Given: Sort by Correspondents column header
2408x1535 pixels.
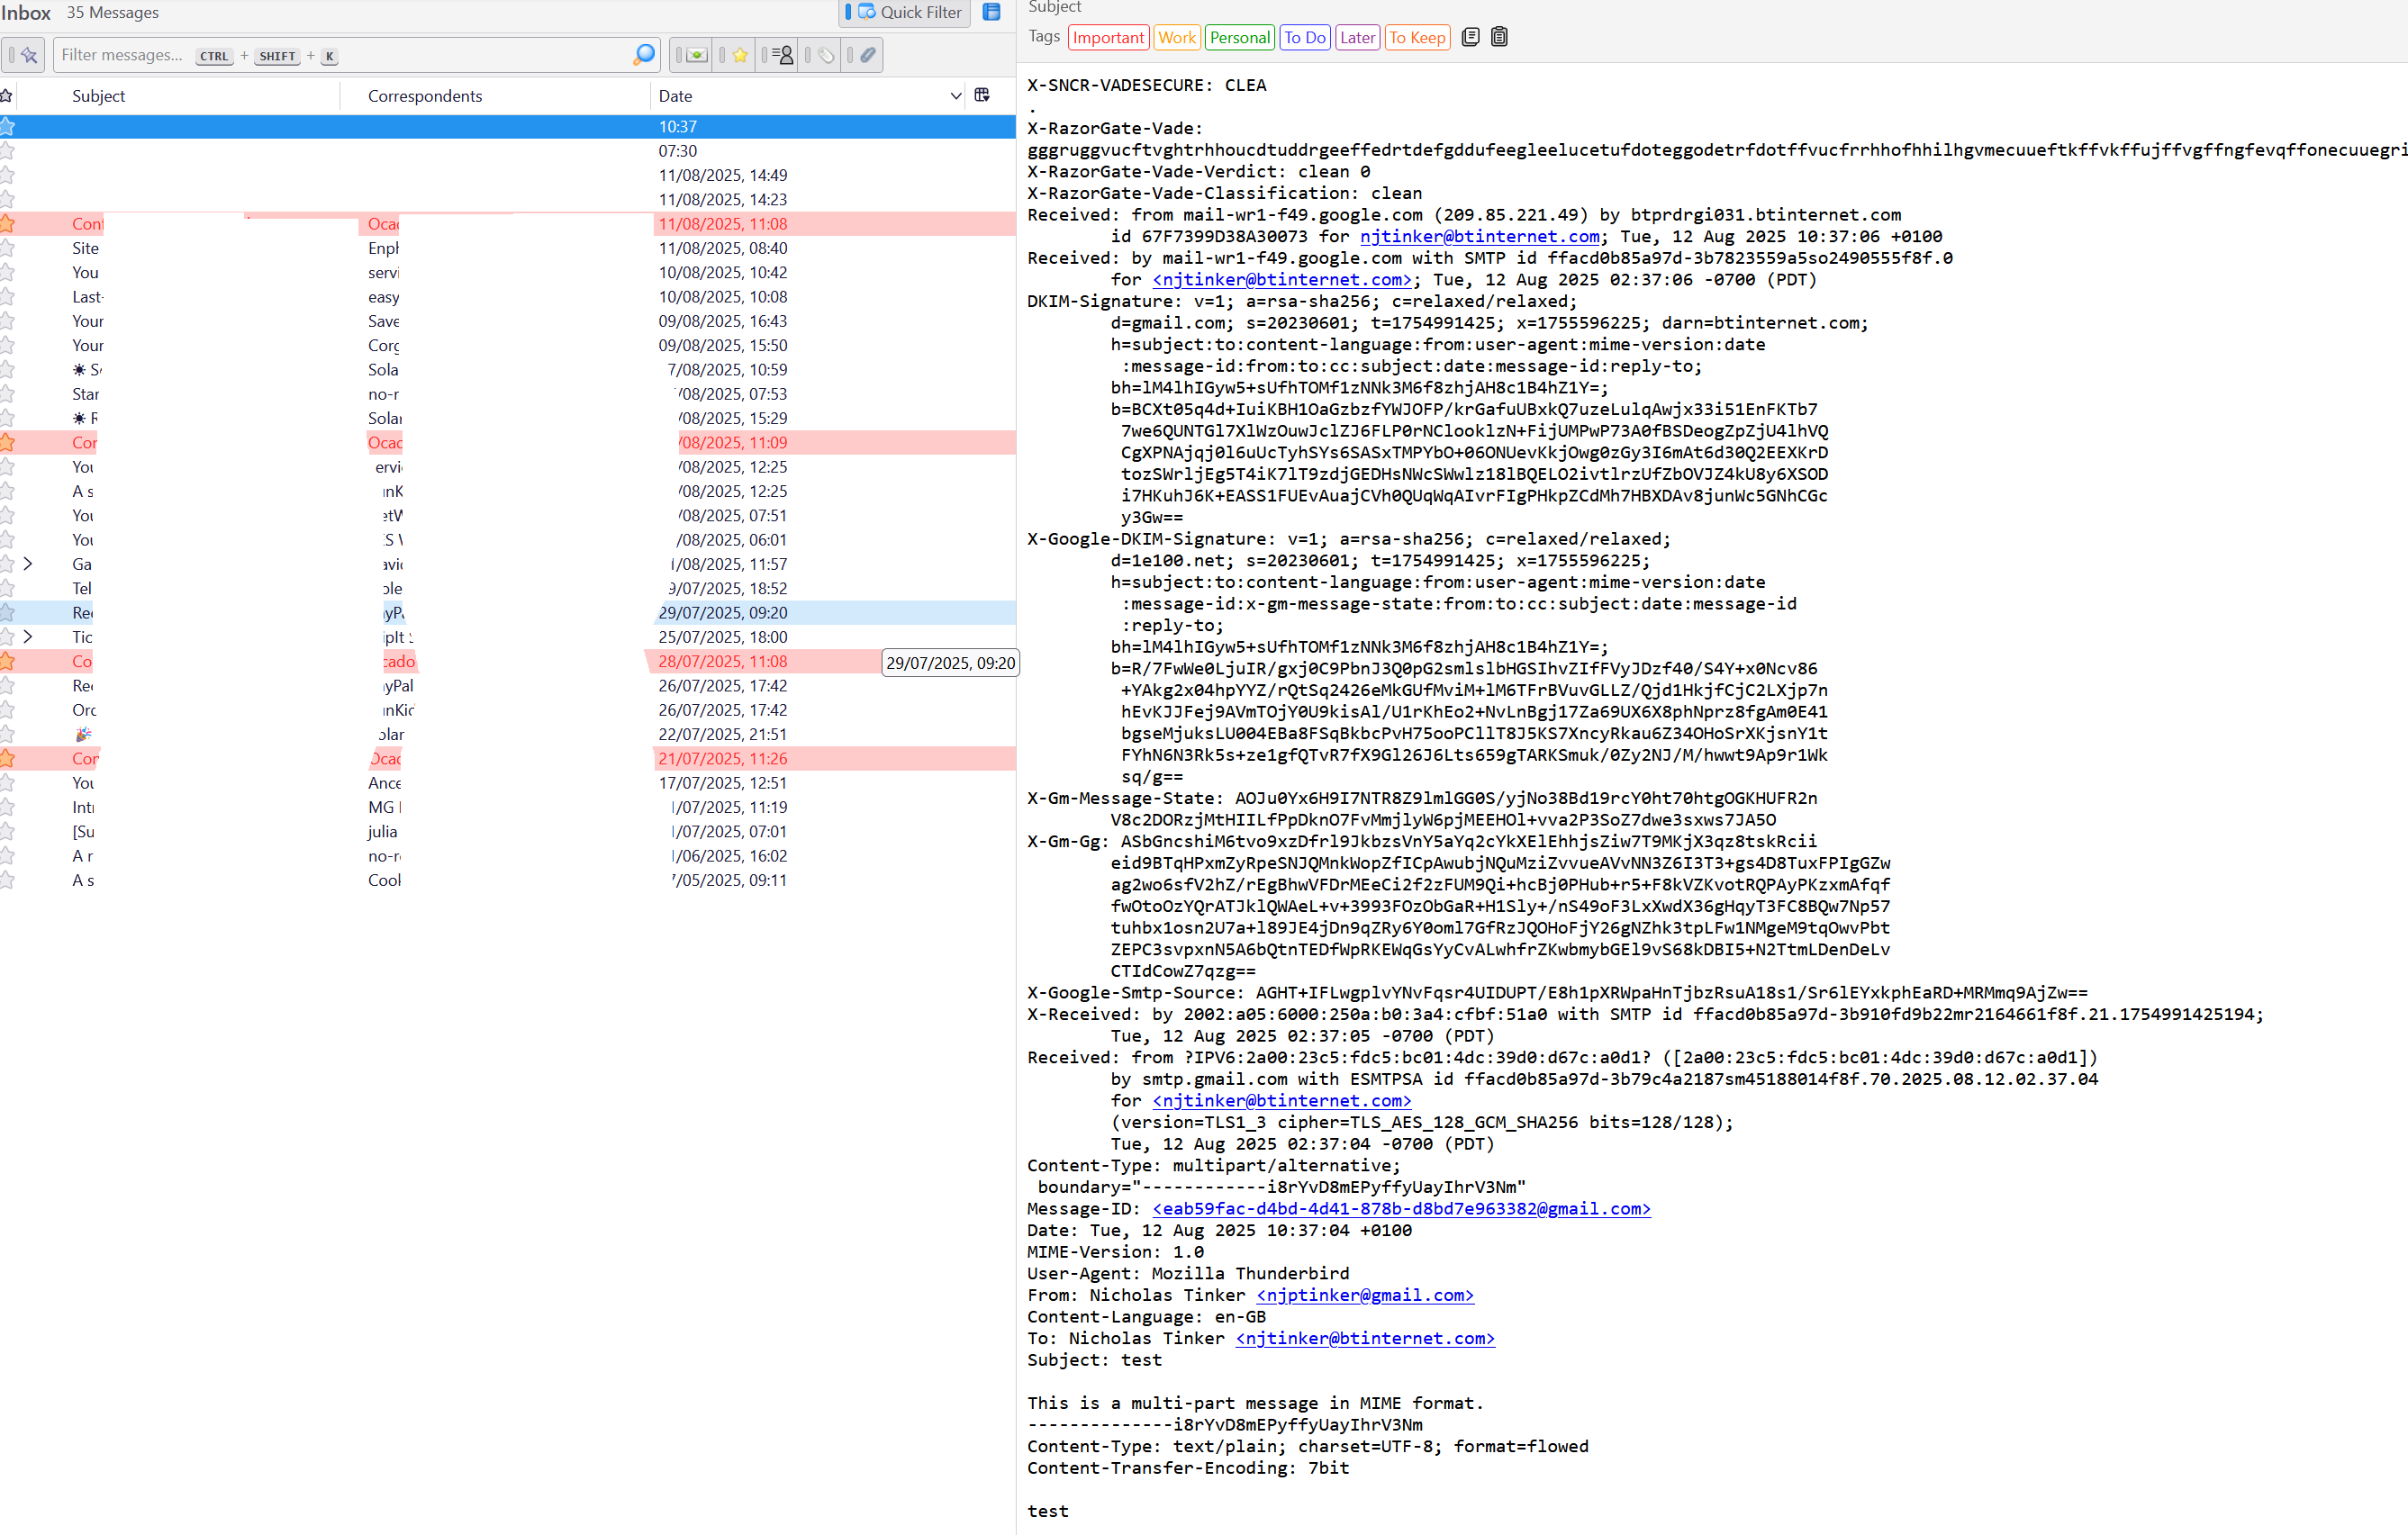Looking at the screenshot, I should pyautogui.click(x=424, y=96).
